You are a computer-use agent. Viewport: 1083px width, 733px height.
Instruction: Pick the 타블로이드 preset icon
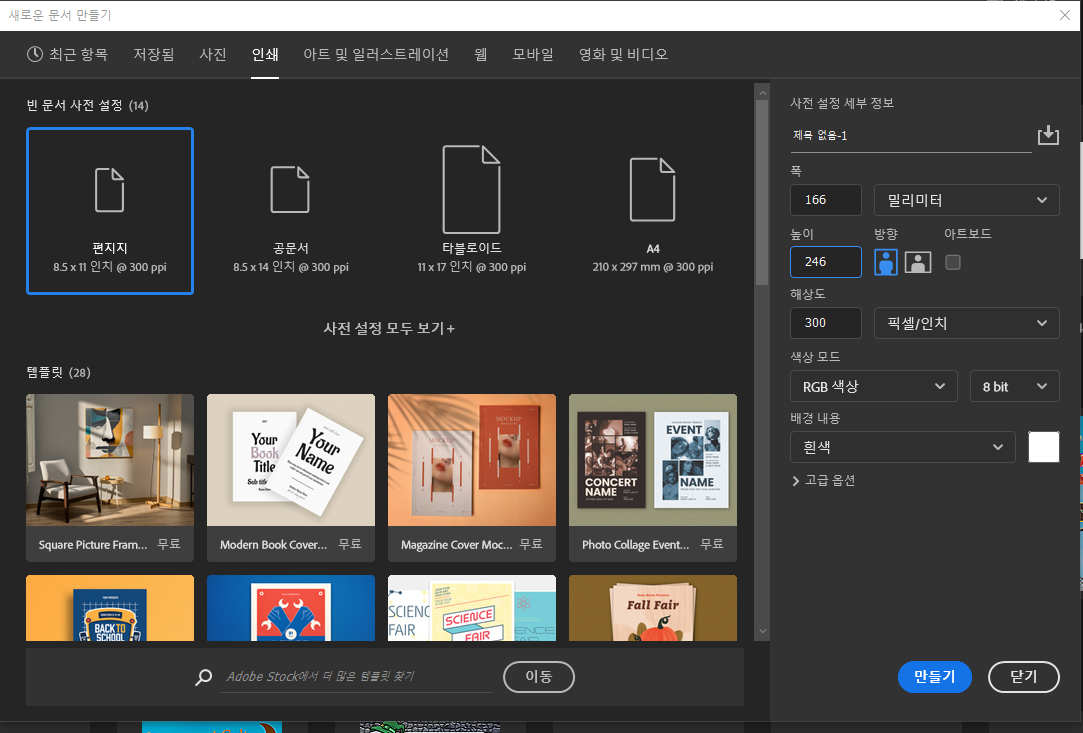471,189
